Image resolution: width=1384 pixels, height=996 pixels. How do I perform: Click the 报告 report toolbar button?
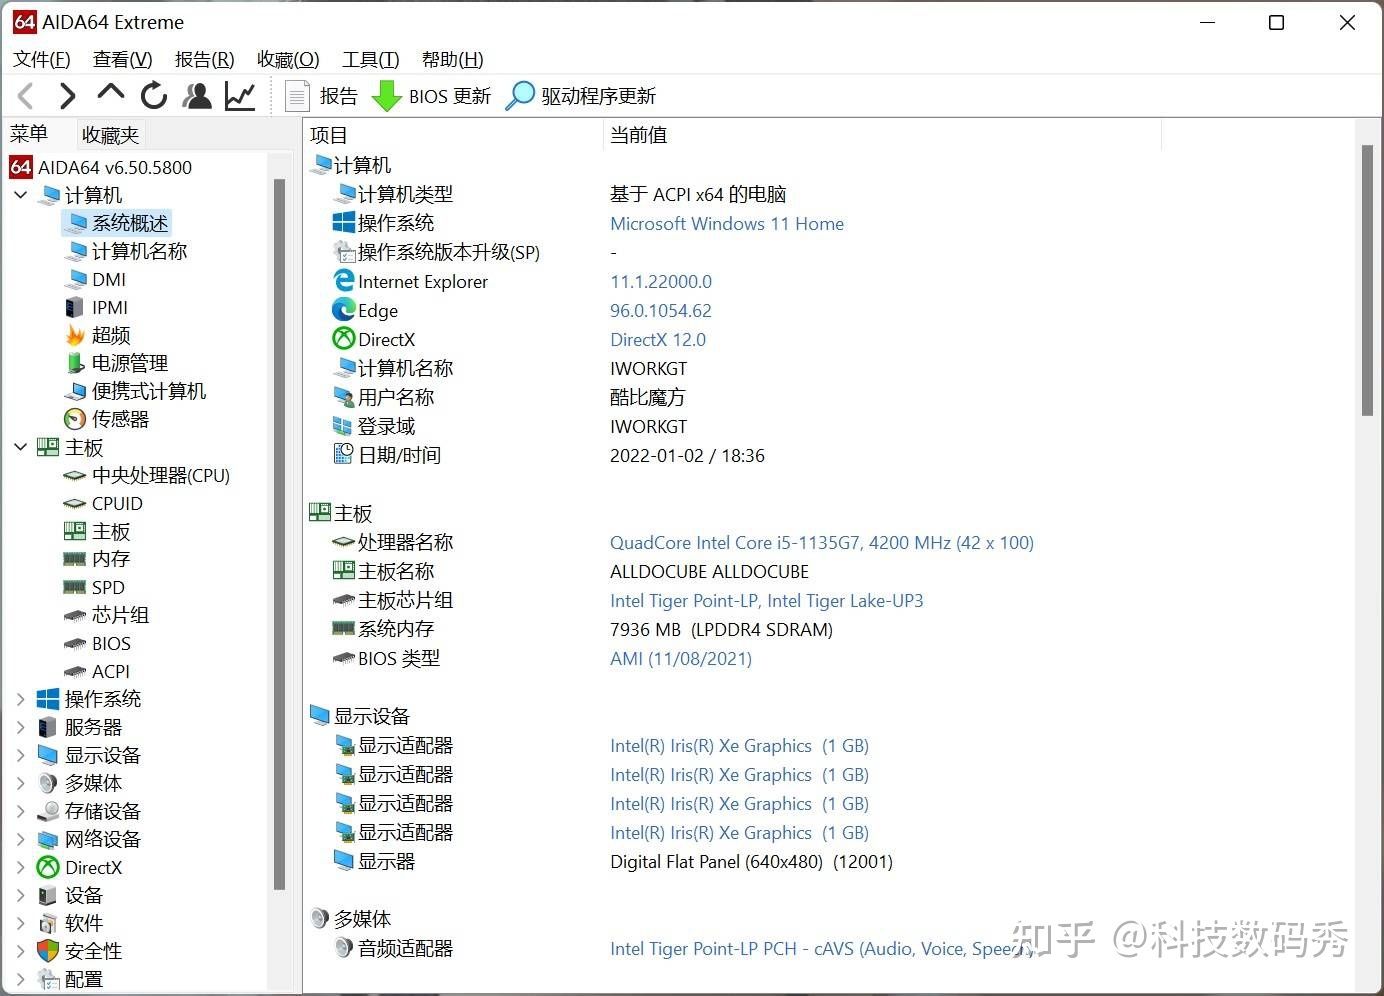pyautogui.click(x=322, y=96)
